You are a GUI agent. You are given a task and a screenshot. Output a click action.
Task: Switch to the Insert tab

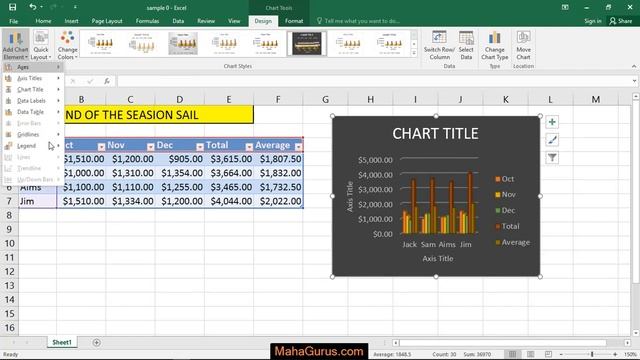tap(71, 21)
